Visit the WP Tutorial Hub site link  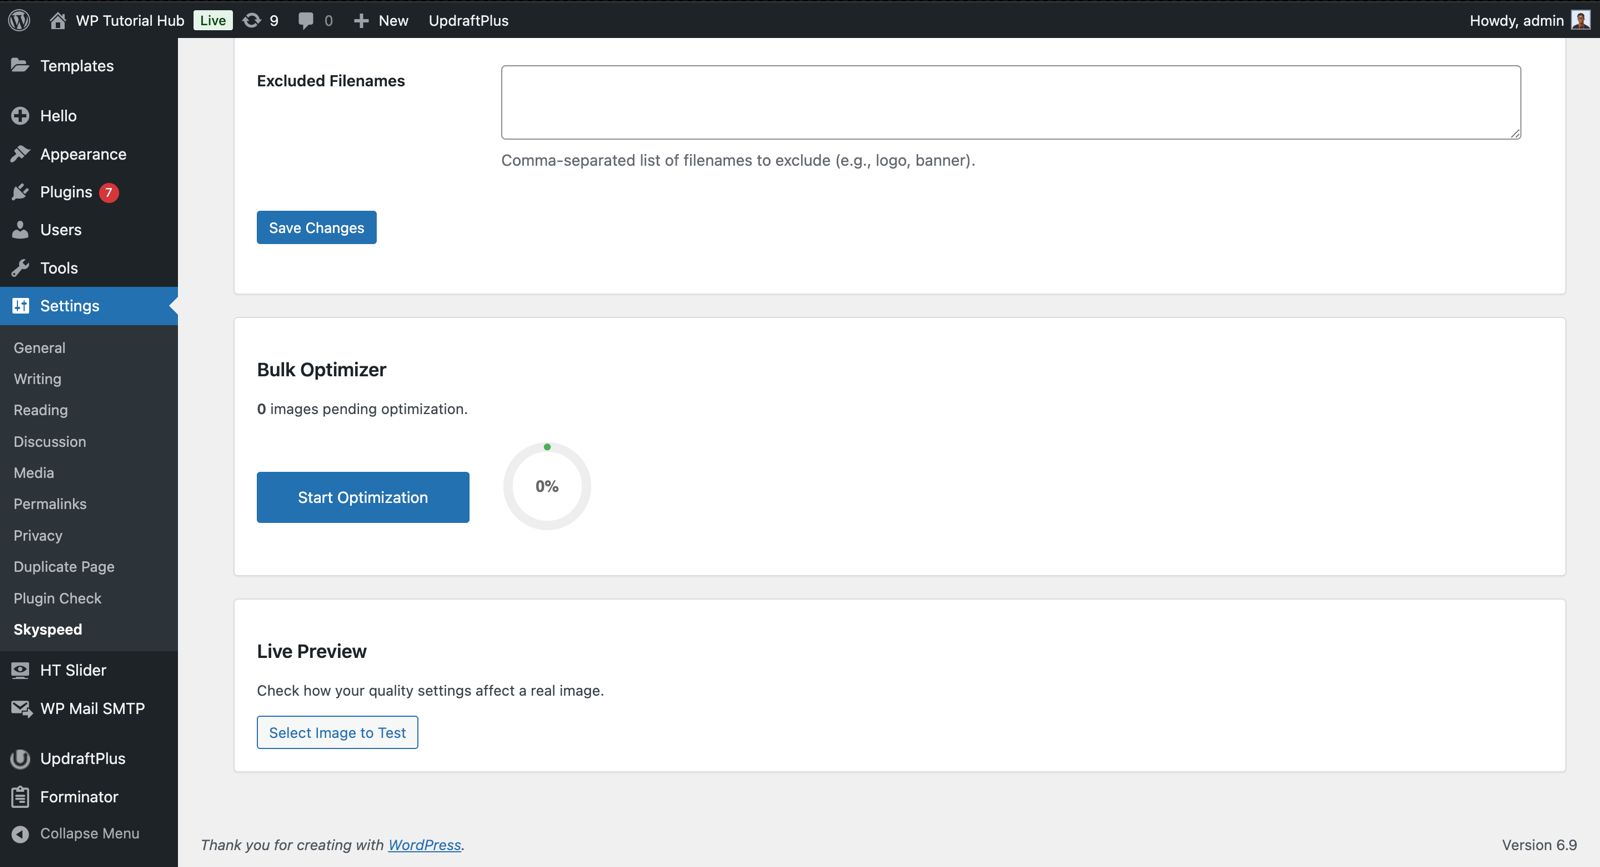[x=130, y=20]
